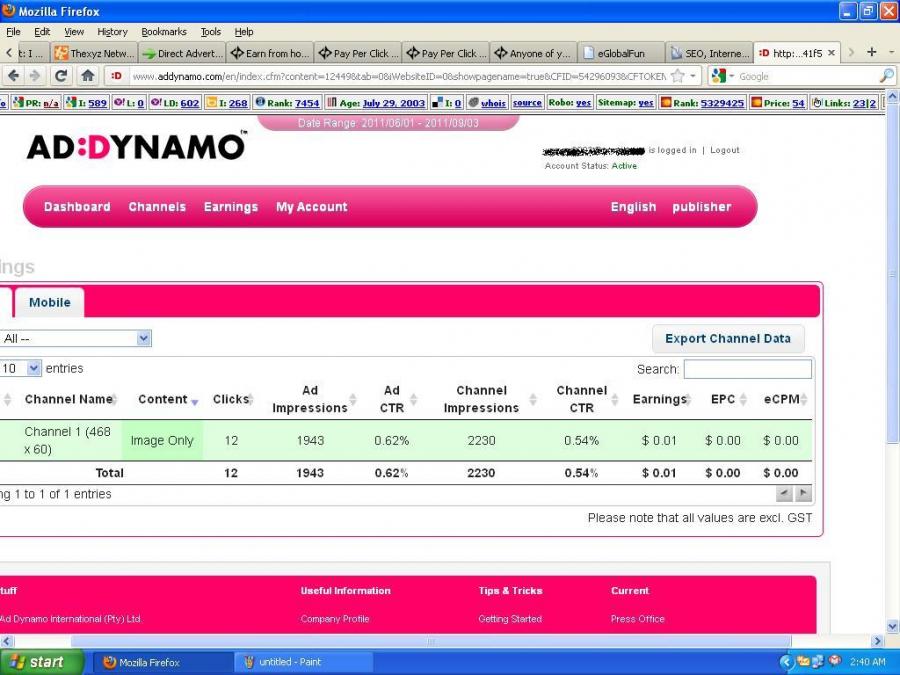Image resolution: width=900 pixels, height=675 pixels.
Task: Switch to the Mobile tab
Action: tap(49, 302)
